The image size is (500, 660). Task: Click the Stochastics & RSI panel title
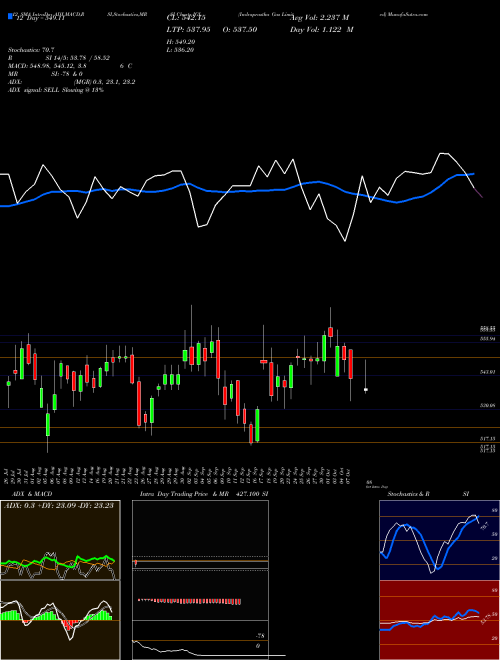[428, 494]
